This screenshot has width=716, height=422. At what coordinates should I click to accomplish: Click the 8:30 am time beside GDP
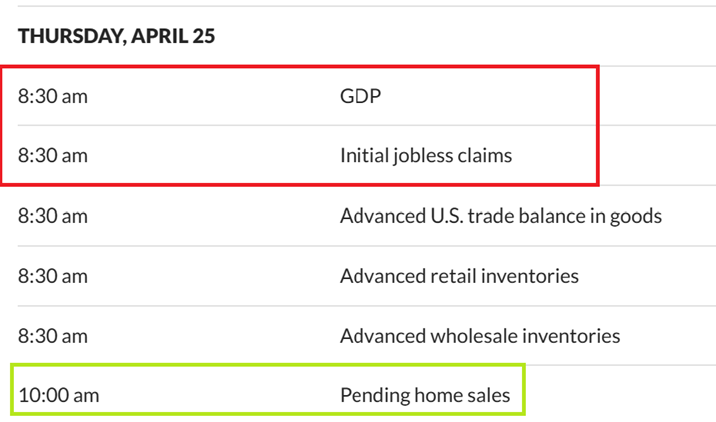[x=52, y=96]
